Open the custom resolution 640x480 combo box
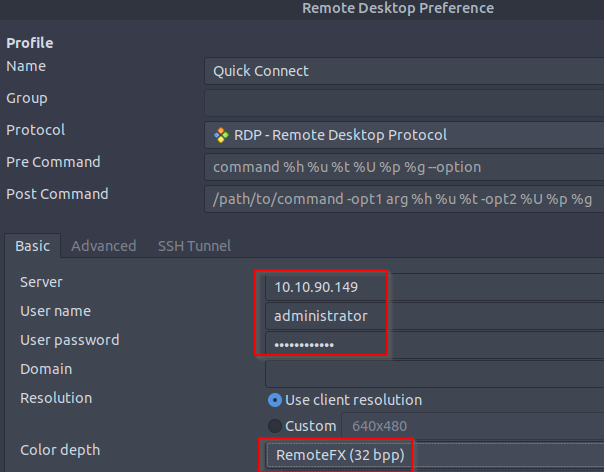Image resolution: width=606 pixels, height=472 pixels. click(x=473, y=426)
